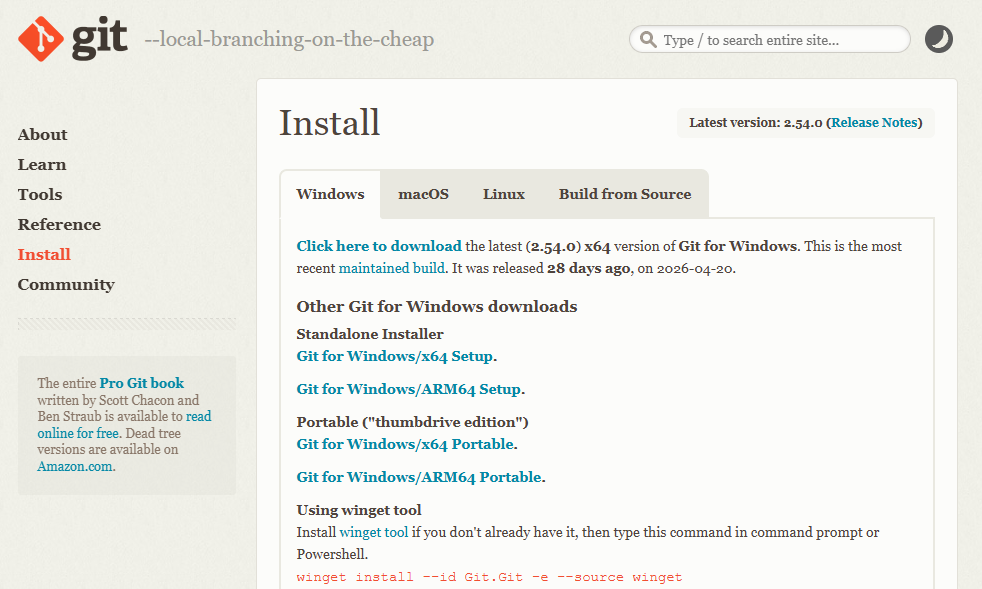Open Learn in the sidebar

click(x=42, y=165)
